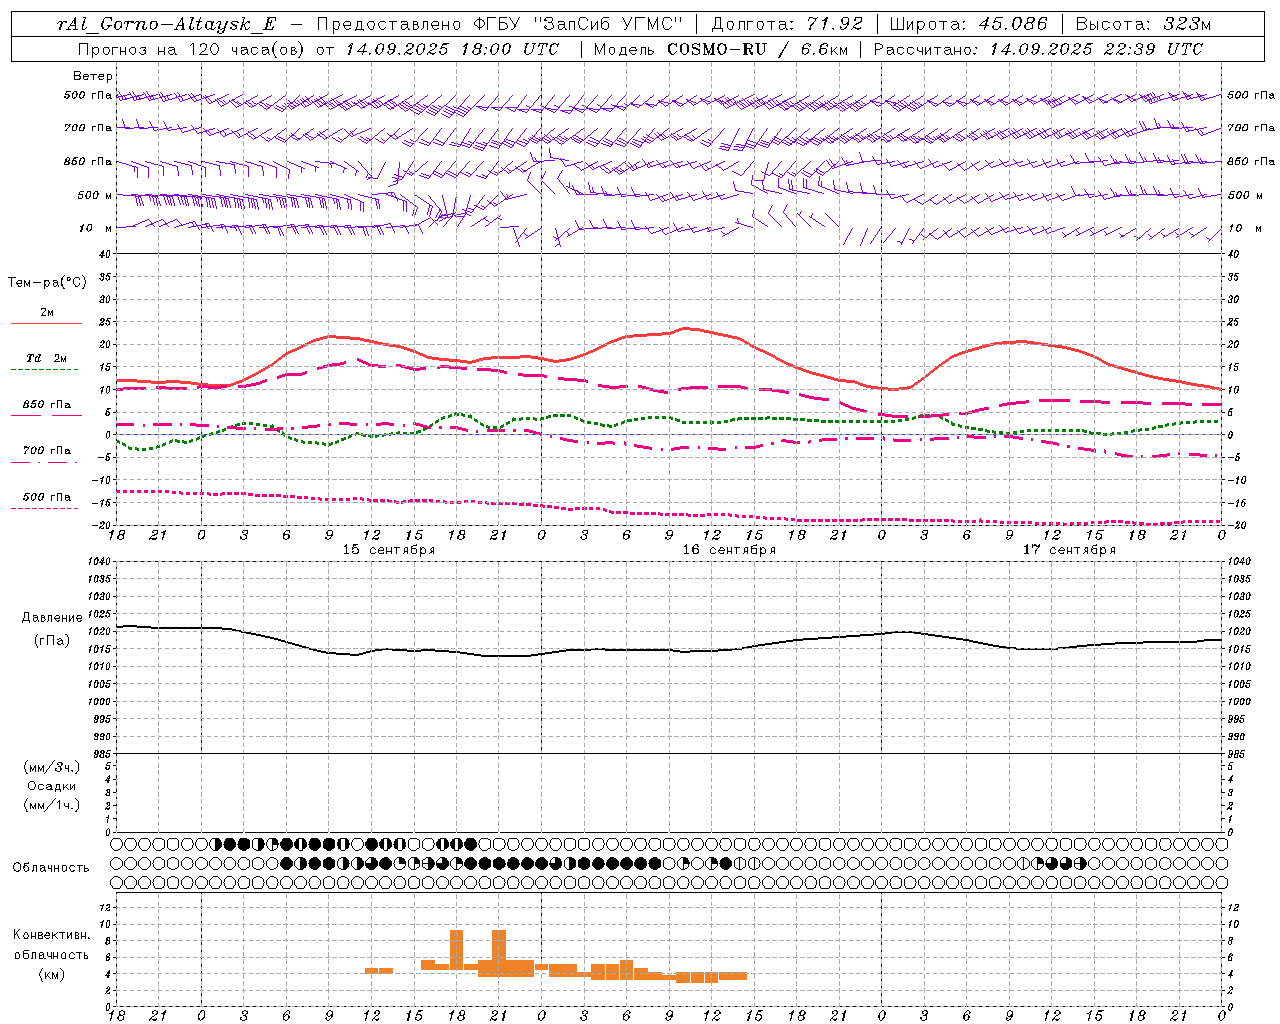This screenshot has width=1280, height=1024.
Task: Click the Осадки precipitation label
Action: click(x=52, y=786)
